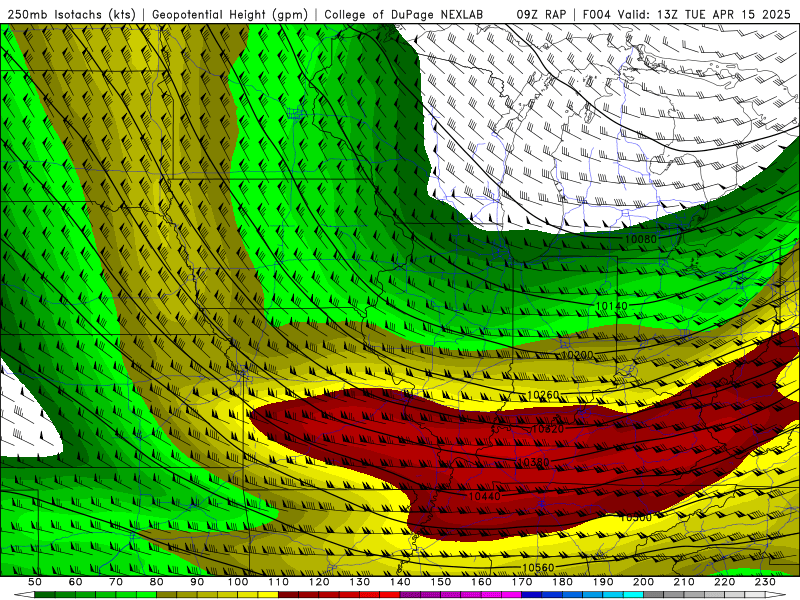Click the 110 value on the color scale

(x=278, y=582)
